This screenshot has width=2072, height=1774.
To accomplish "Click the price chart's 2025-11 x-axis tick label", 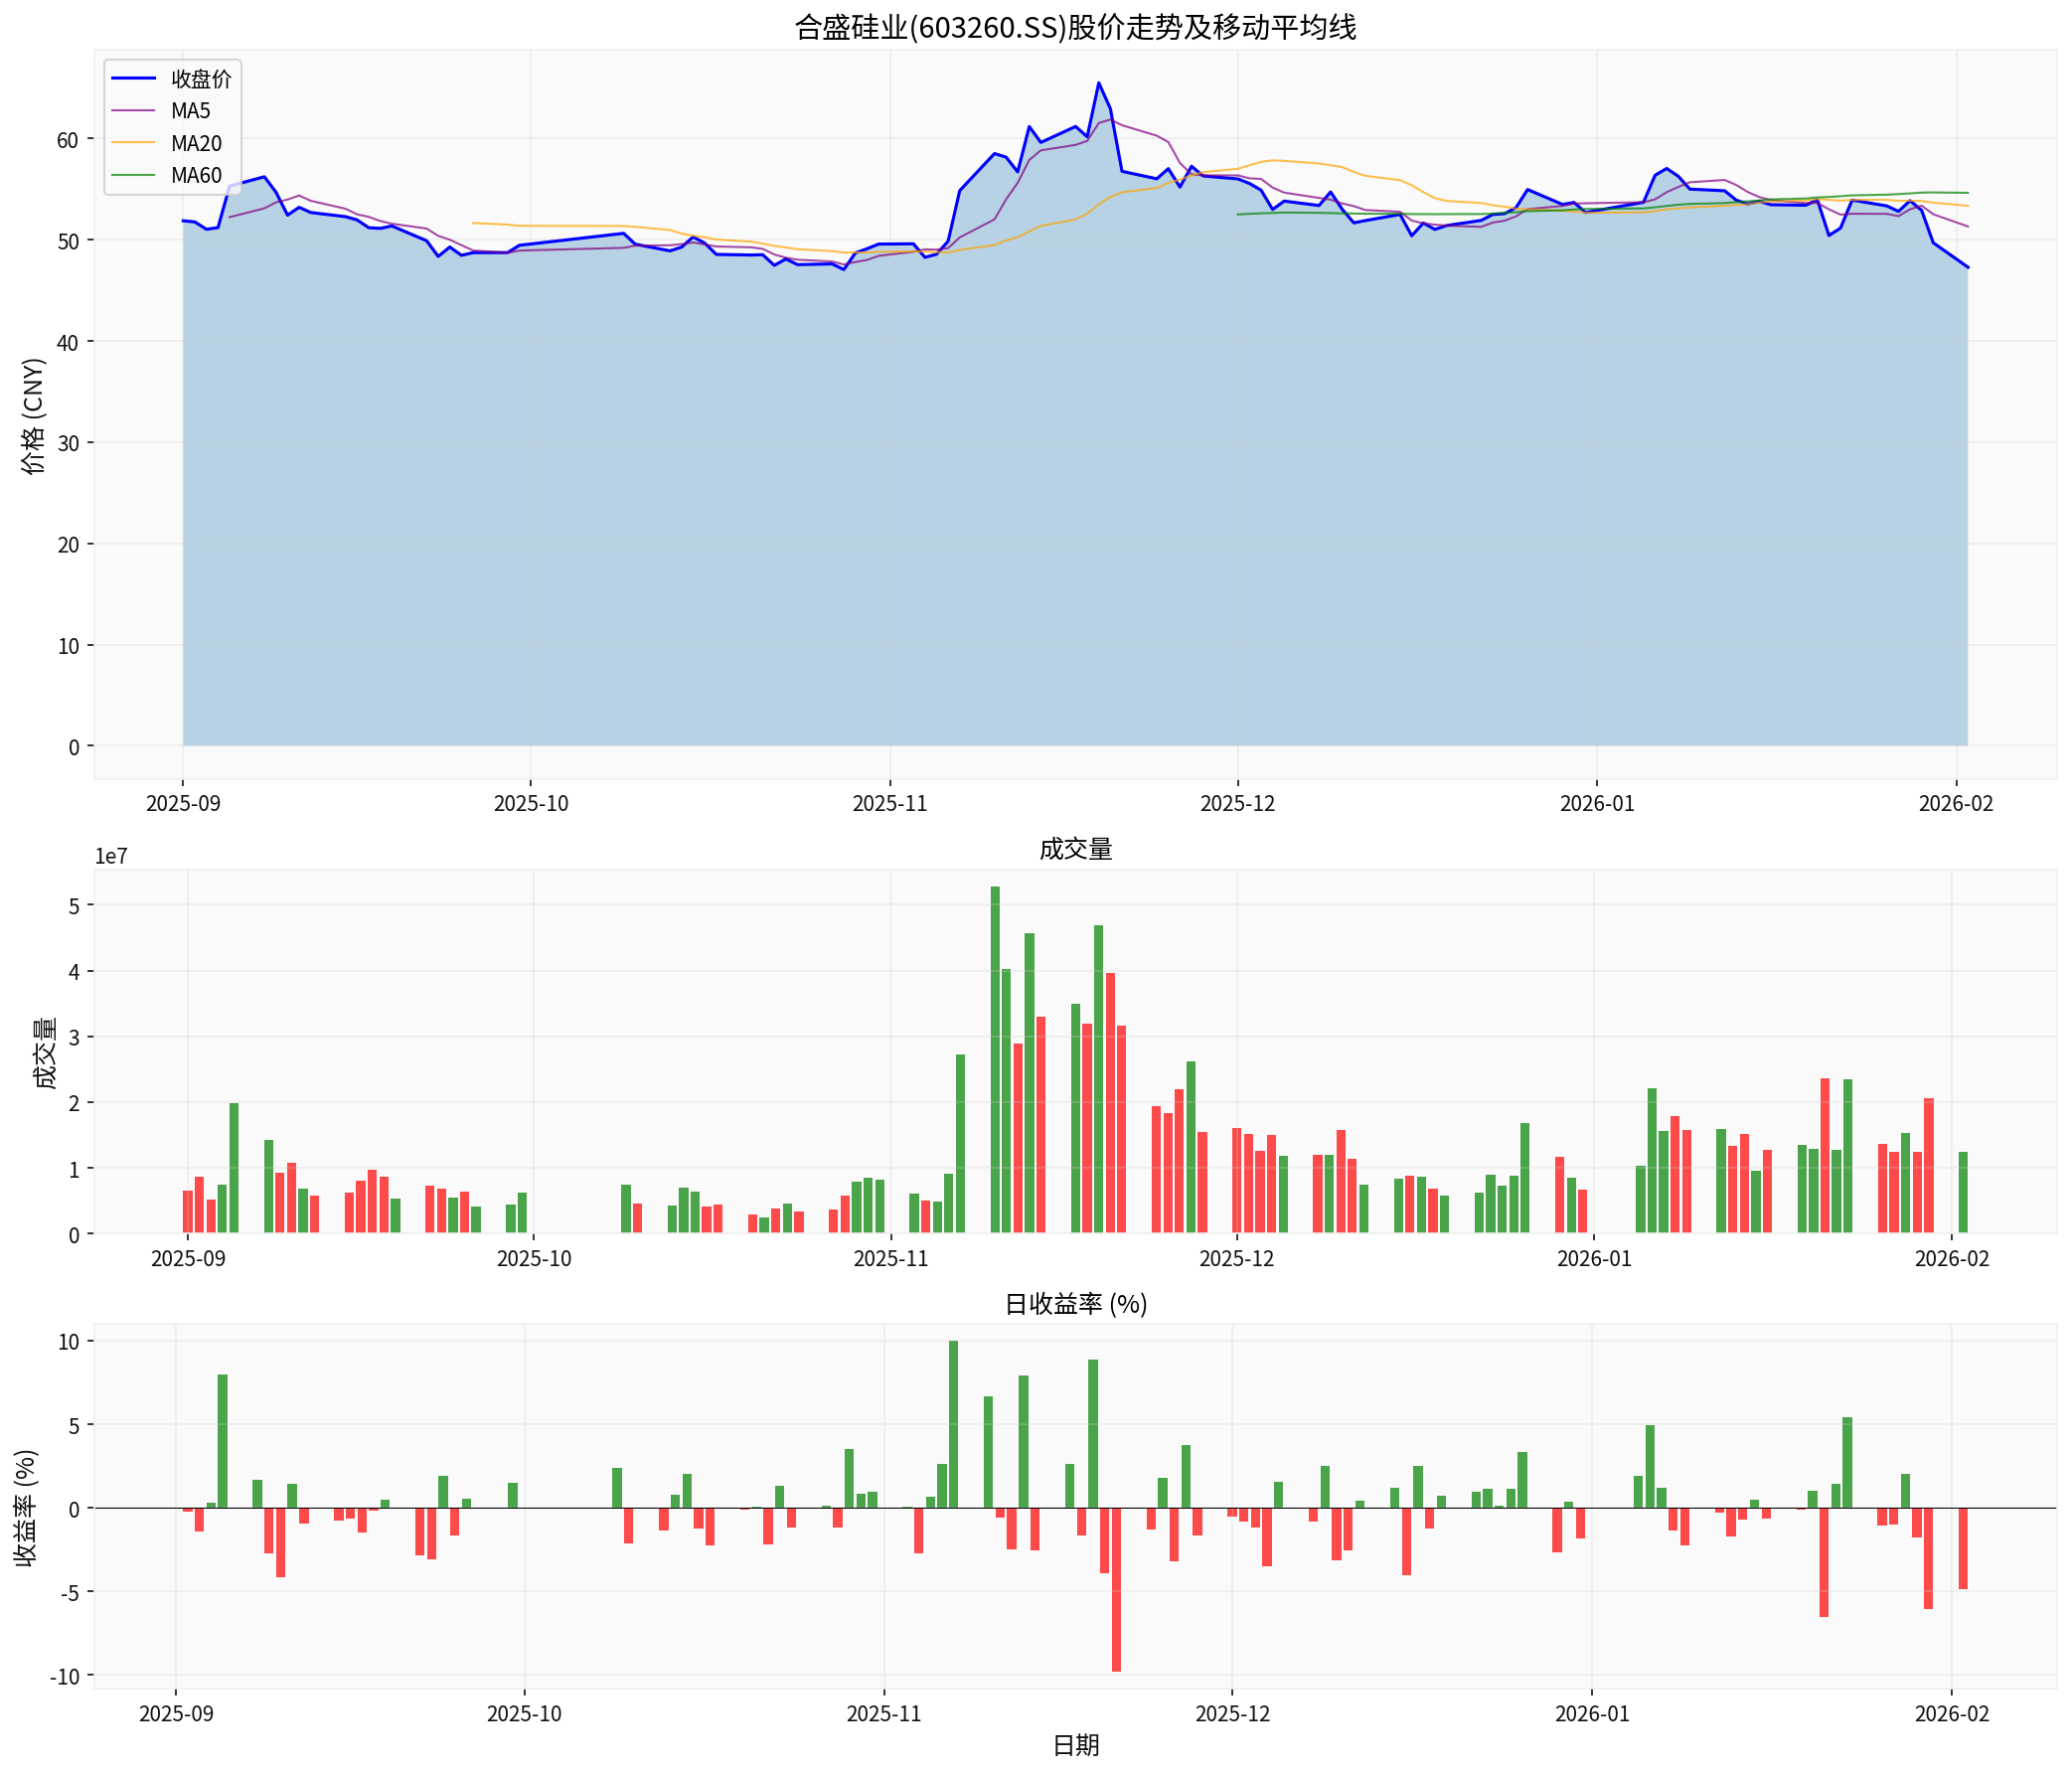I will [x=889, y=804].
